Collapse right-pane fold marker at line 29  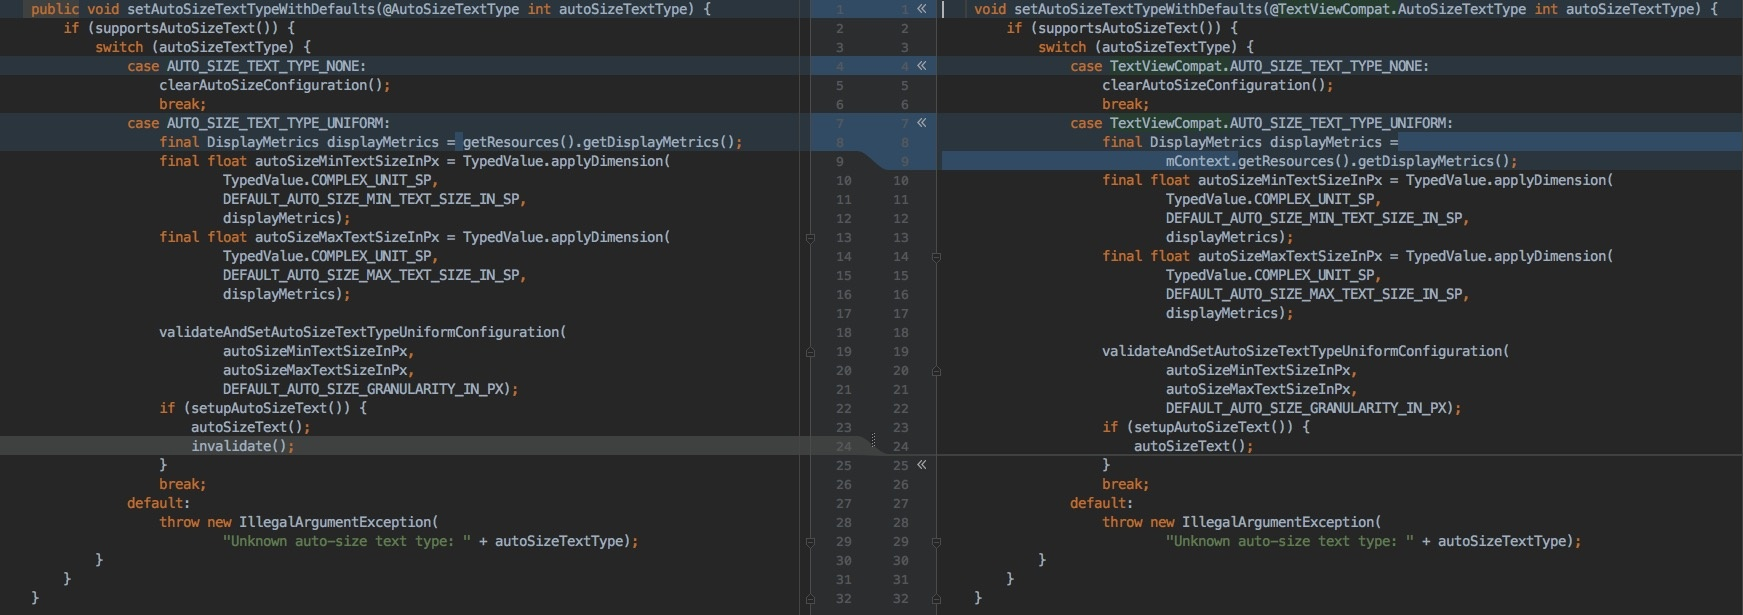(936, 542)
